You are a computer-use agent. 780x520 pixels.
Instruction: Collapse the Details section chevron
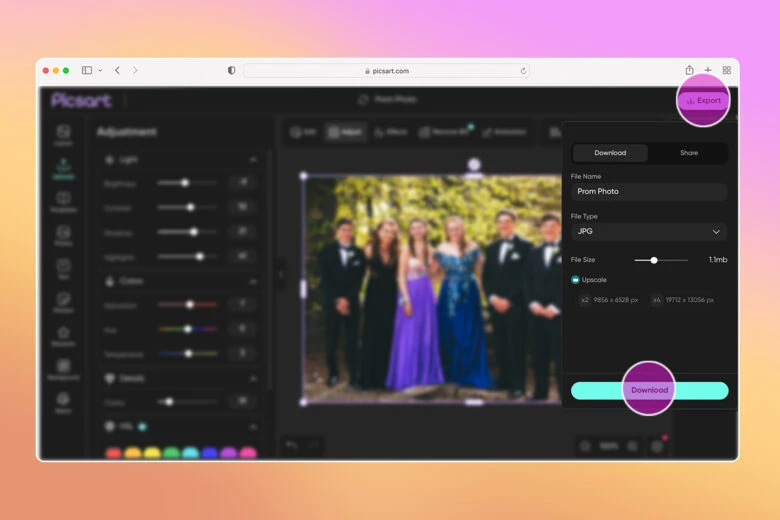(253, 379)
